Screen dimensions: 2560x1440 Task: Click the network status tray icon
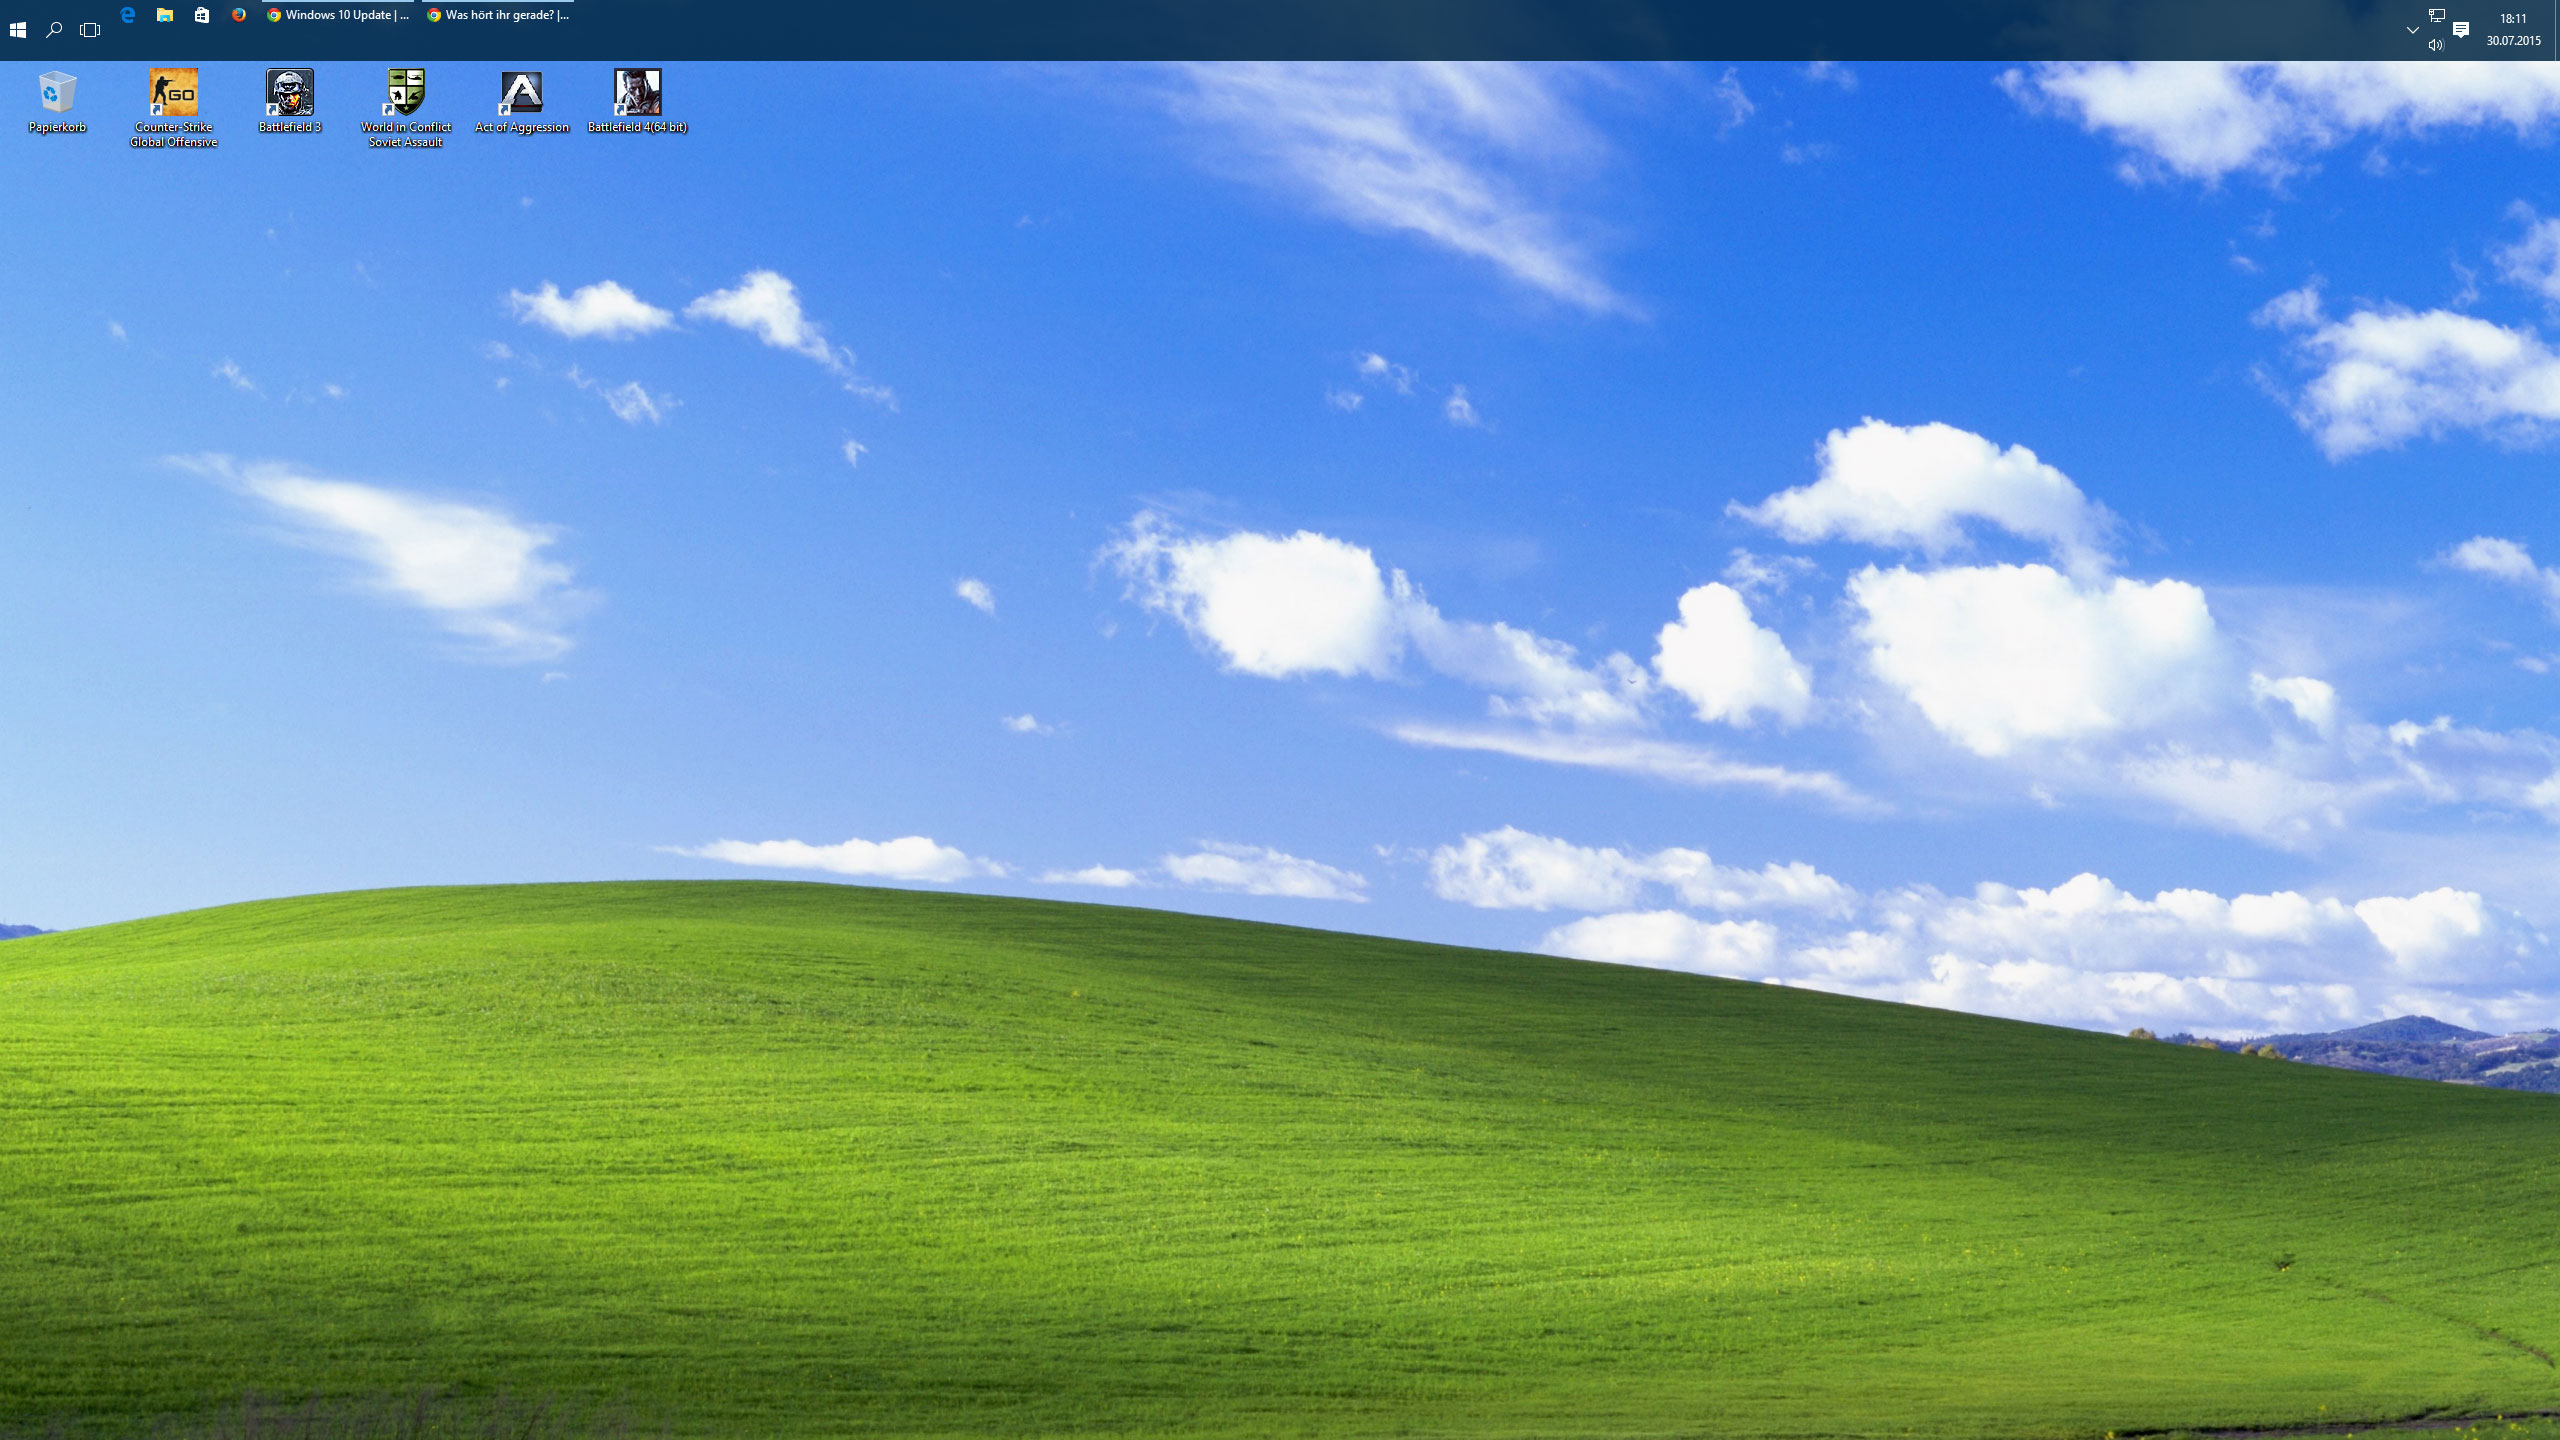click(2437, 15)
